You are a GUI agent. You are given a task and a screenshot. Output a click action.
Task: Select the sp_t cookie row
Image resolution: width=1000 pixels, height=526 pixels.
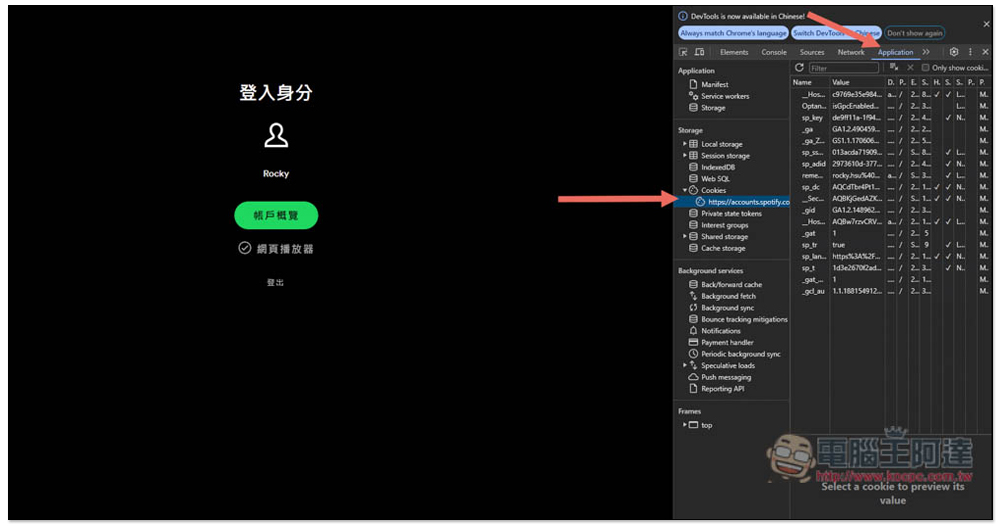click(x=890, y=268)
